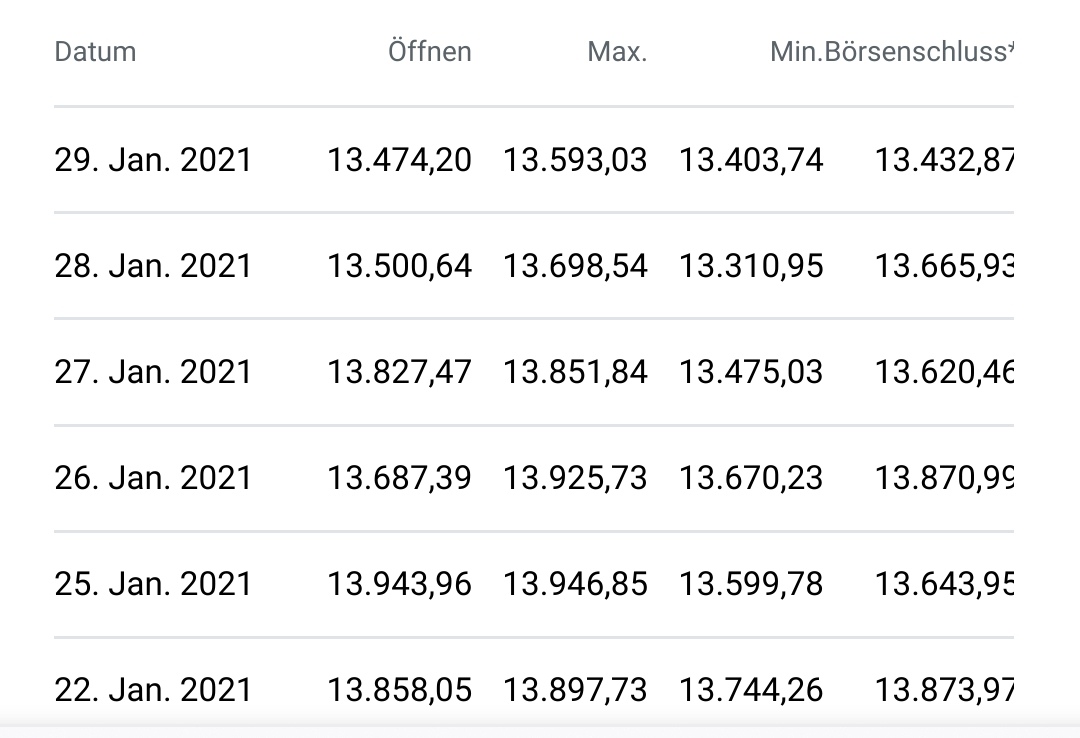
Task: Click the minimum value 13.403,74
Action: 751,160
